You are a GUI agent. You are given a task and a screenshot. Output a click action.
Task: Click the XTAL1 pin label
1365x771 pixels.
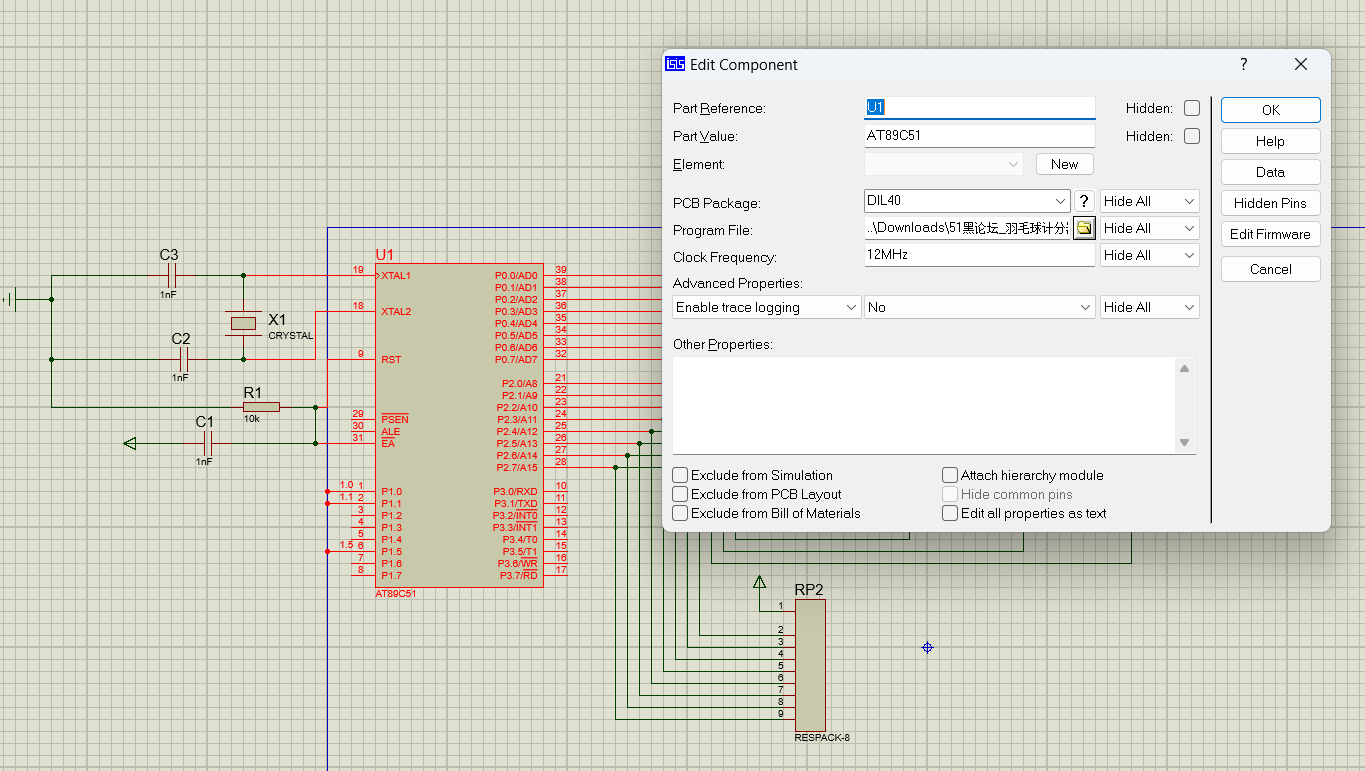[x=396, y=275]
